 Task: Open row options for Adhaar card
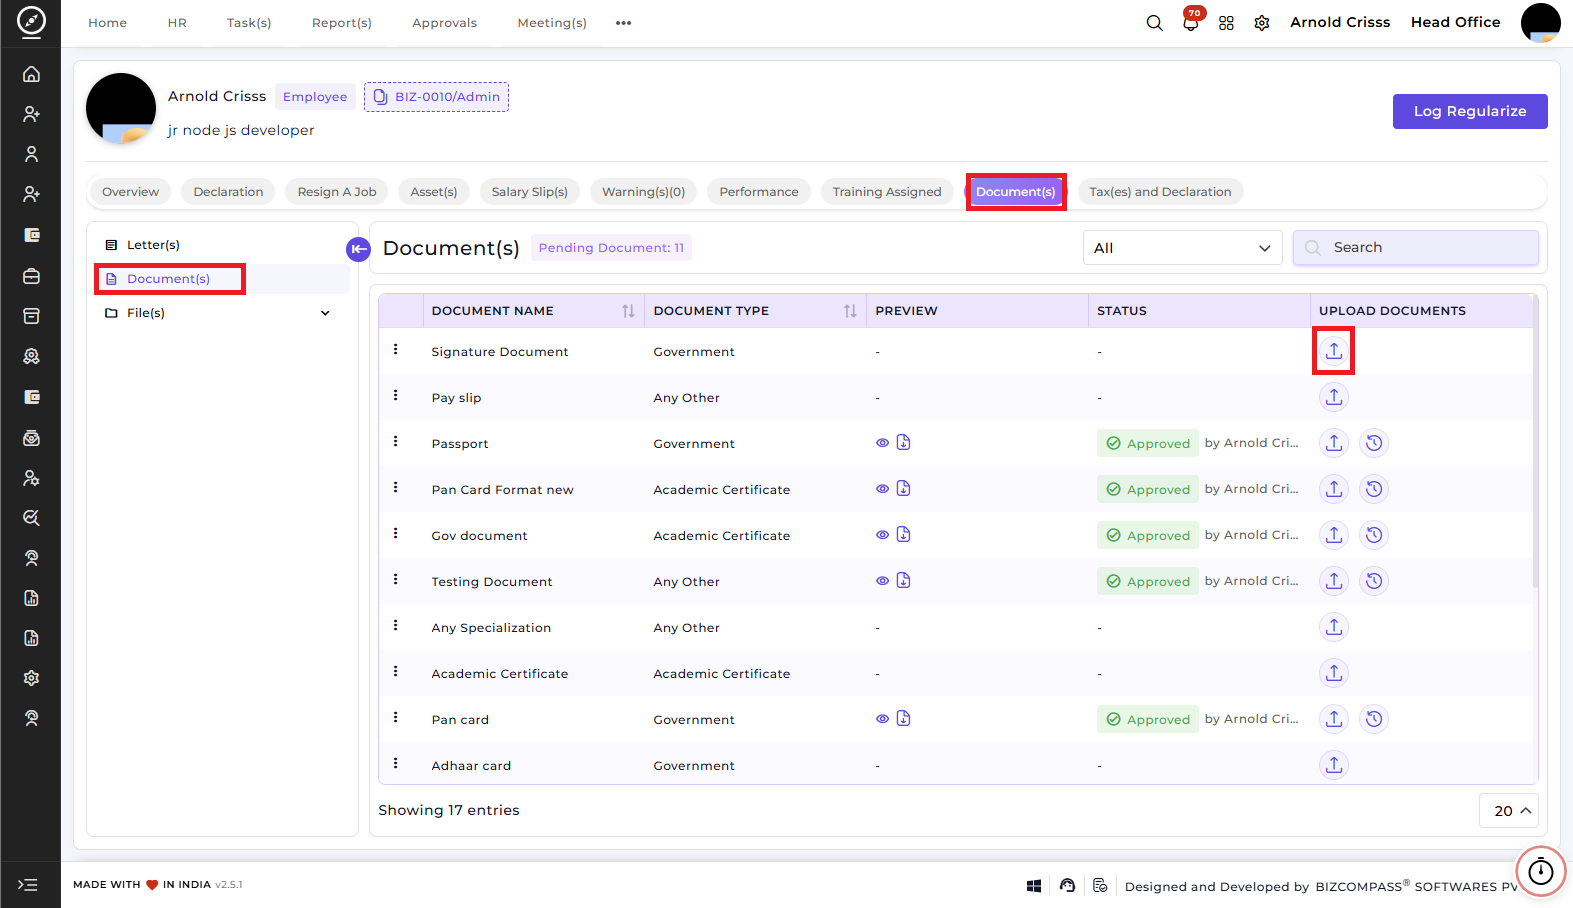396,763
